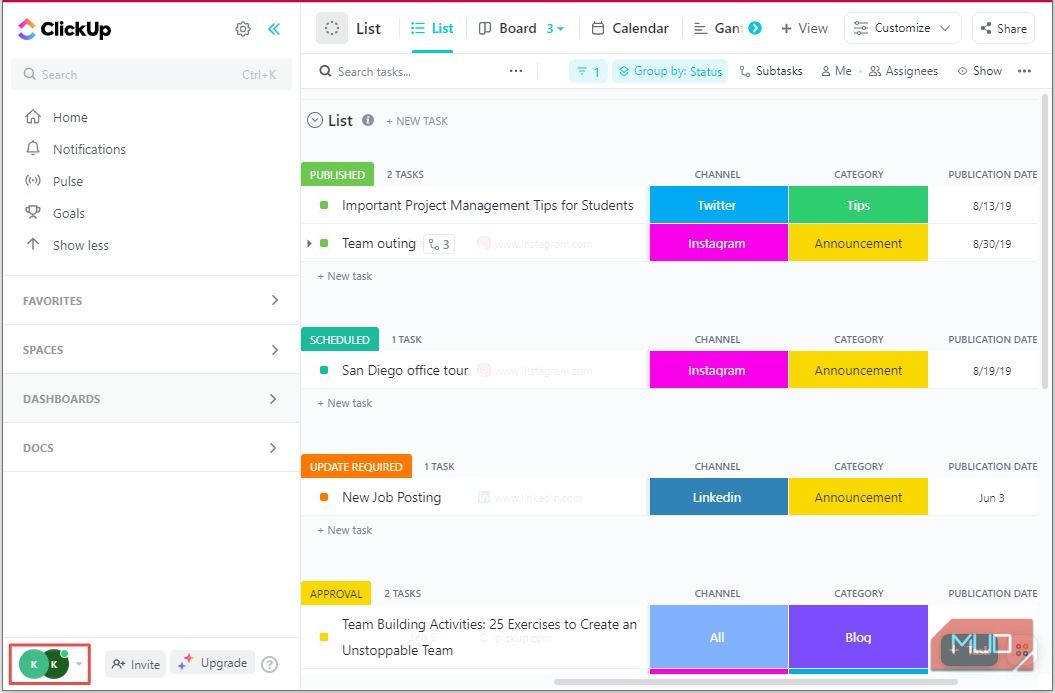Expand the Team outing subtasks arrow

(x=310, y=243)
